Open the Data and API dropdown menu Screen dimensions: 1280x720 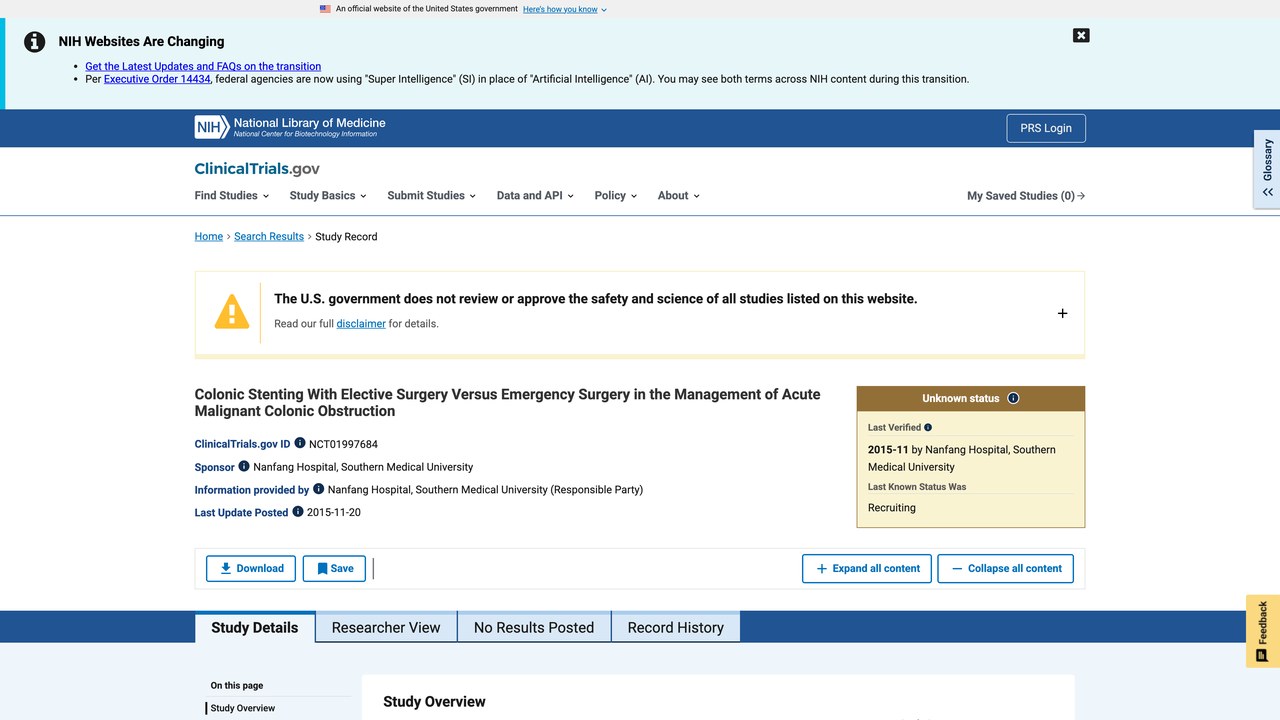click(535, 196)
